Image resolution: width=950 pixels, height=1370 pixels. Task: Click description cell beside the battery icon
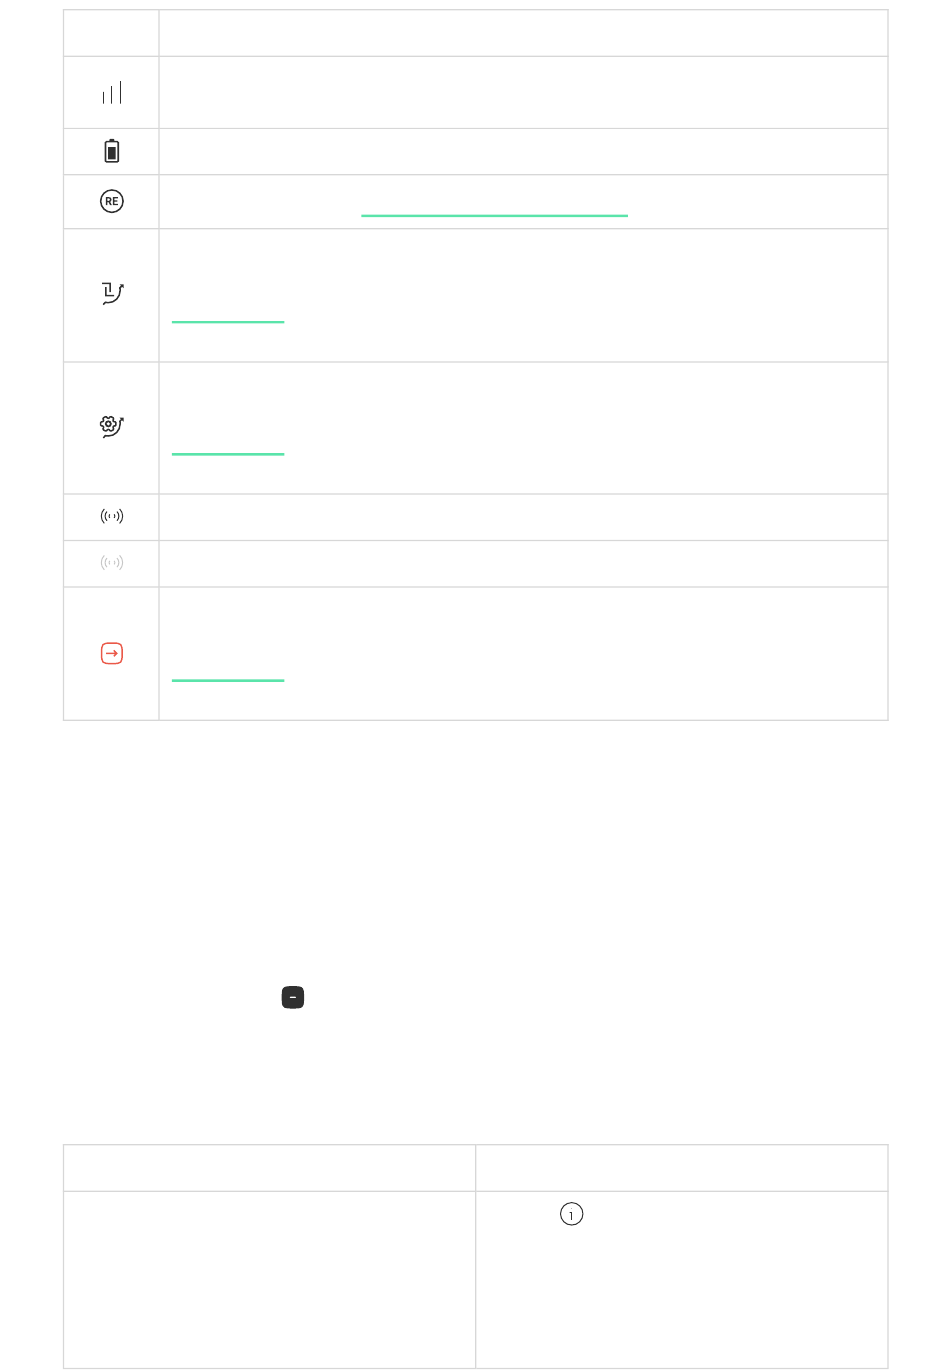[x=523, y=151]
